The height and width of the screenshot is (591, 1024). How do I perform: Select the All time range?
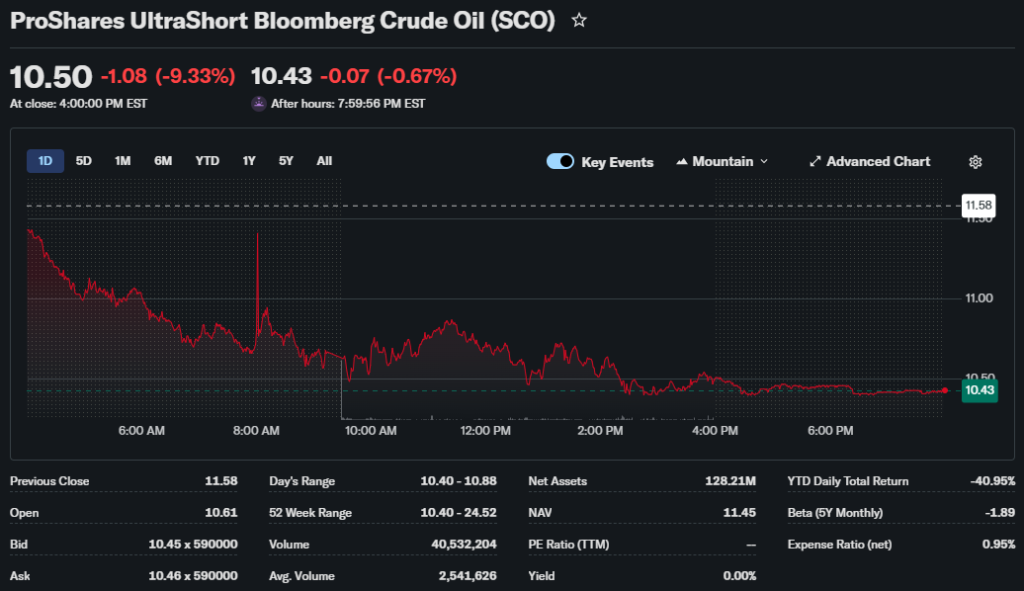[324, 161]
